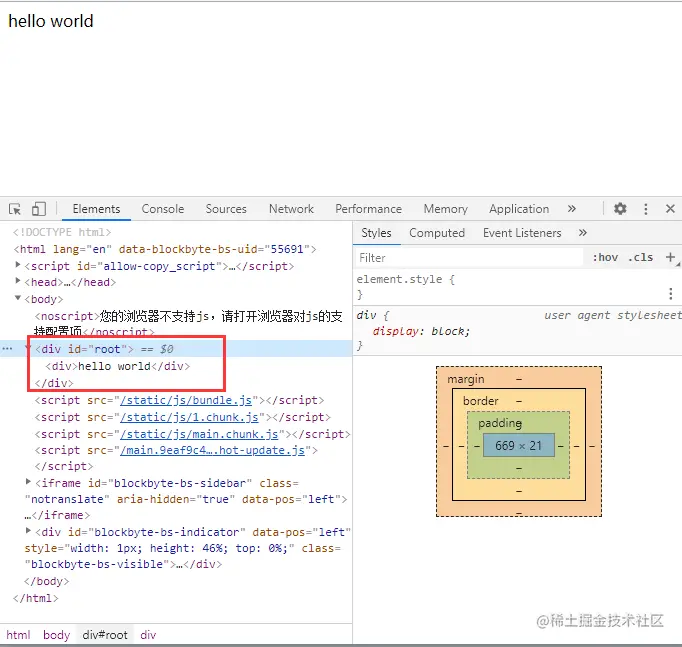Image resolution: width=682 pixels, height=647 pixels.
Task: Toggle the device toolbar icon
Action: [39, 209]
